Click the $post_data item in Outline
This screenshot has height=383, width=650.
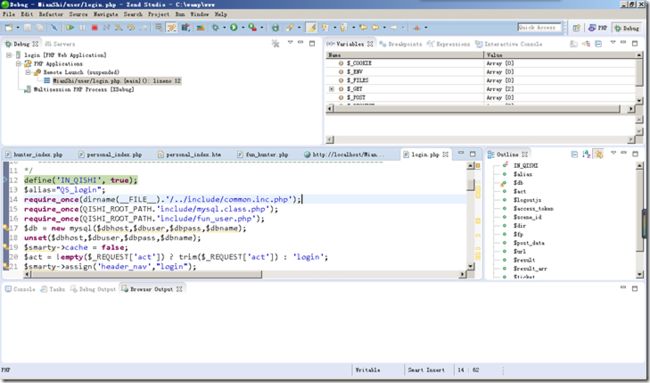(529, 243)
